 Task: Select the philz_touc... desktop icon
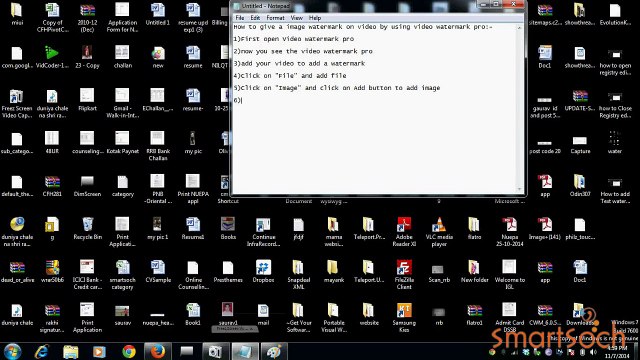point(580,229)
